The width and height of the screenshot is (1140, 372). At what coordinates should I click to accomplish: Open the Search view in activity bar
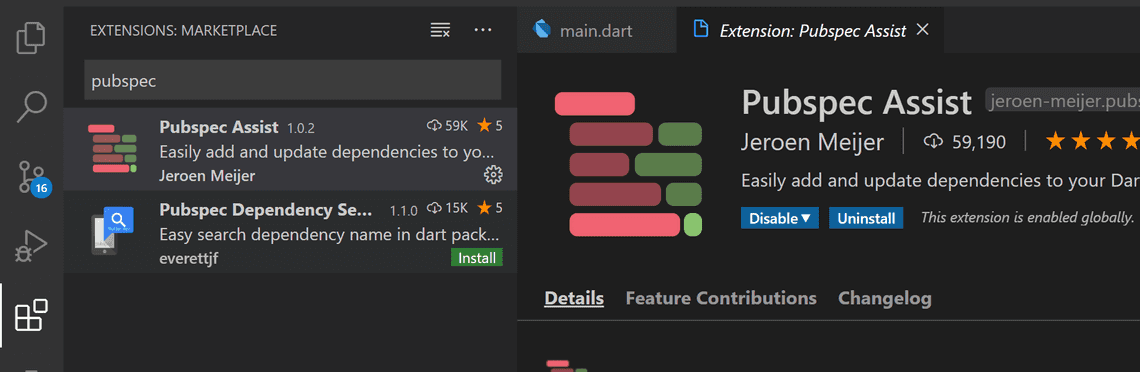(31, 107)
